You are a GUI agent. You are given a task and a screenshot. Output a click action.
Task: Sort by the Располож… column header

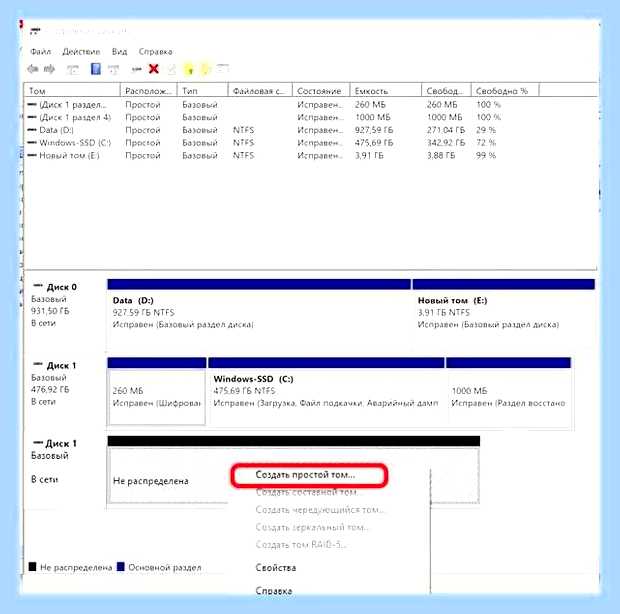click(149, 91)
